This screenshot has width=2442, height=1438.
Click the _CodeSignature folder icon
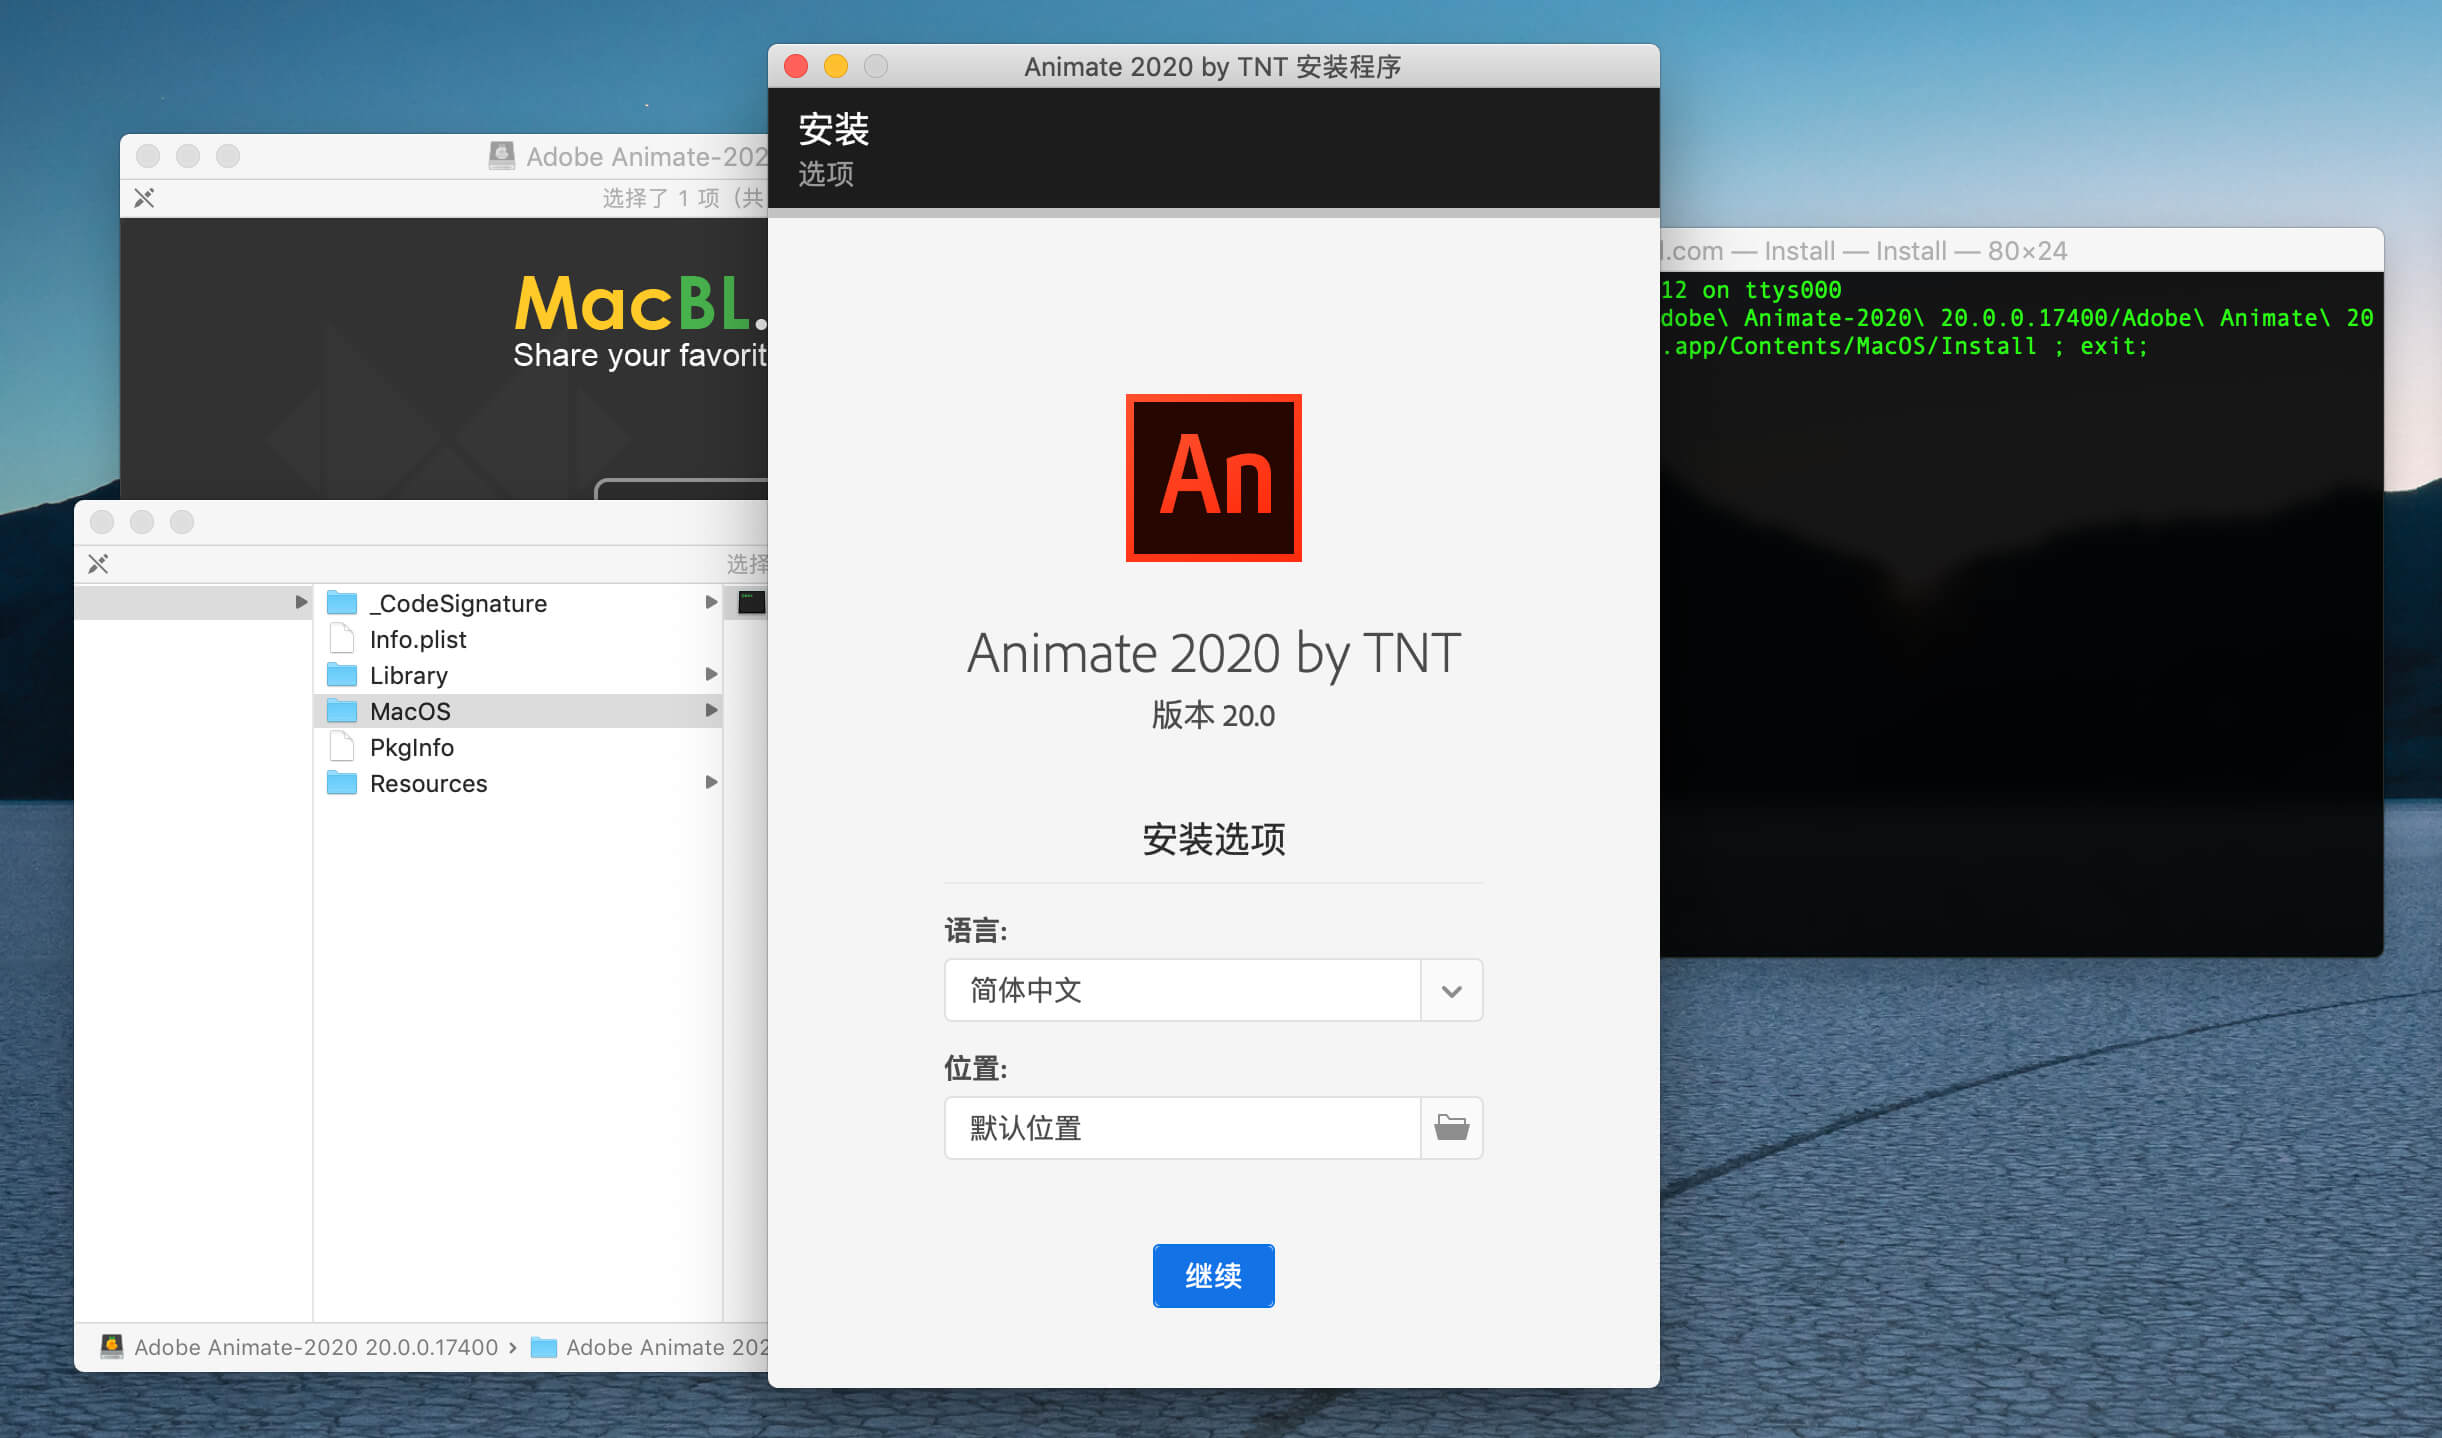tap(342, 603)
